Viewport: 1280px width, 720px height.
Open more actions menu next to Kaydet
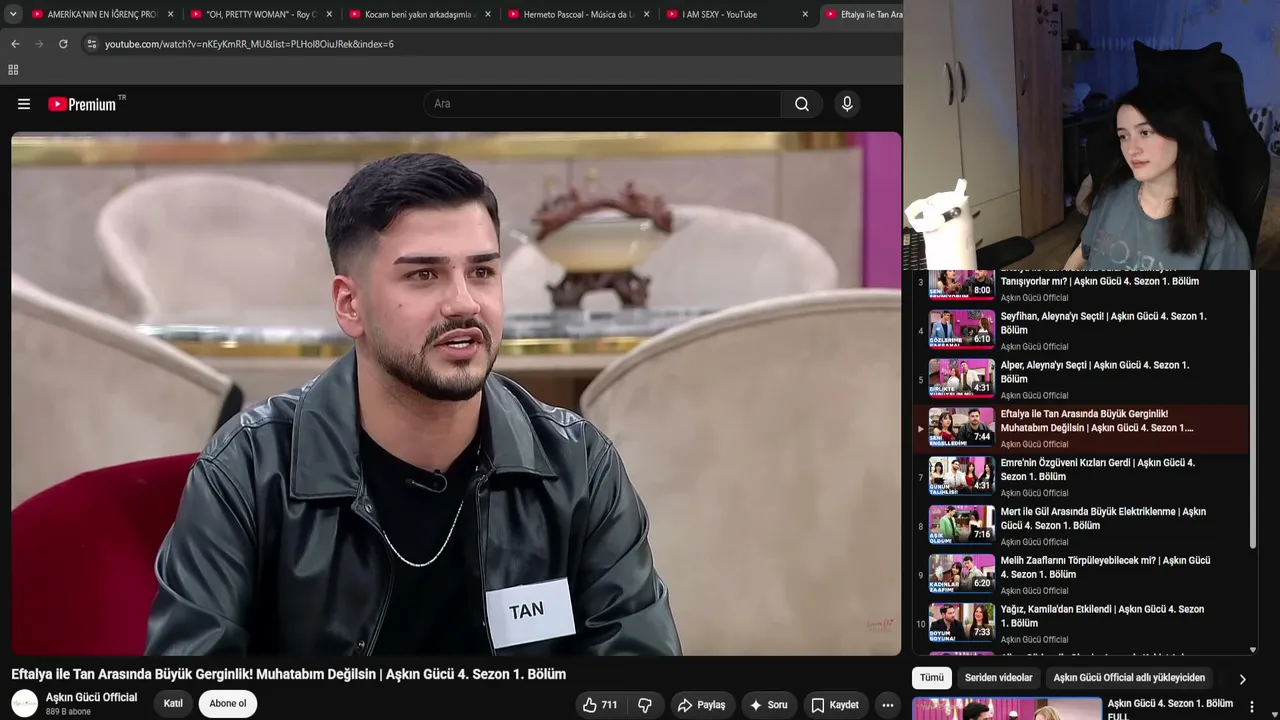[x=887, y=705]
